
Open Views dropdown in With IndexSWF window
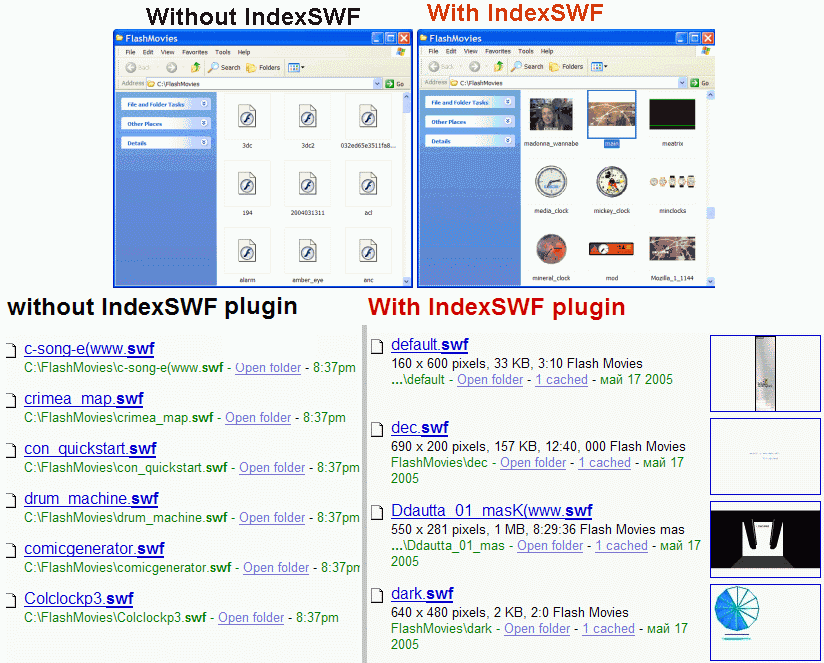coord(599,66)
